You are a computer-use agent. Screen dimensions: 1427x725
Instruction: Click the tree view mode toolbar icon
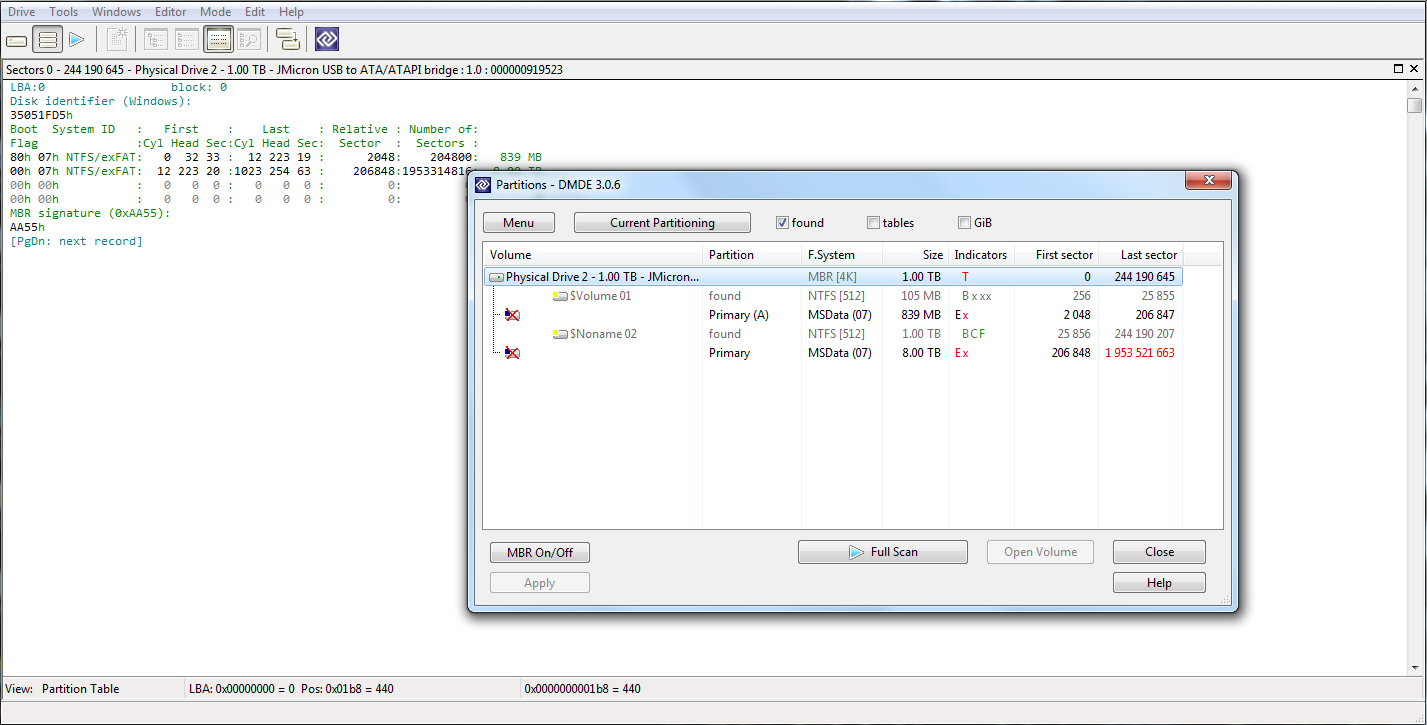pos(156,40)
